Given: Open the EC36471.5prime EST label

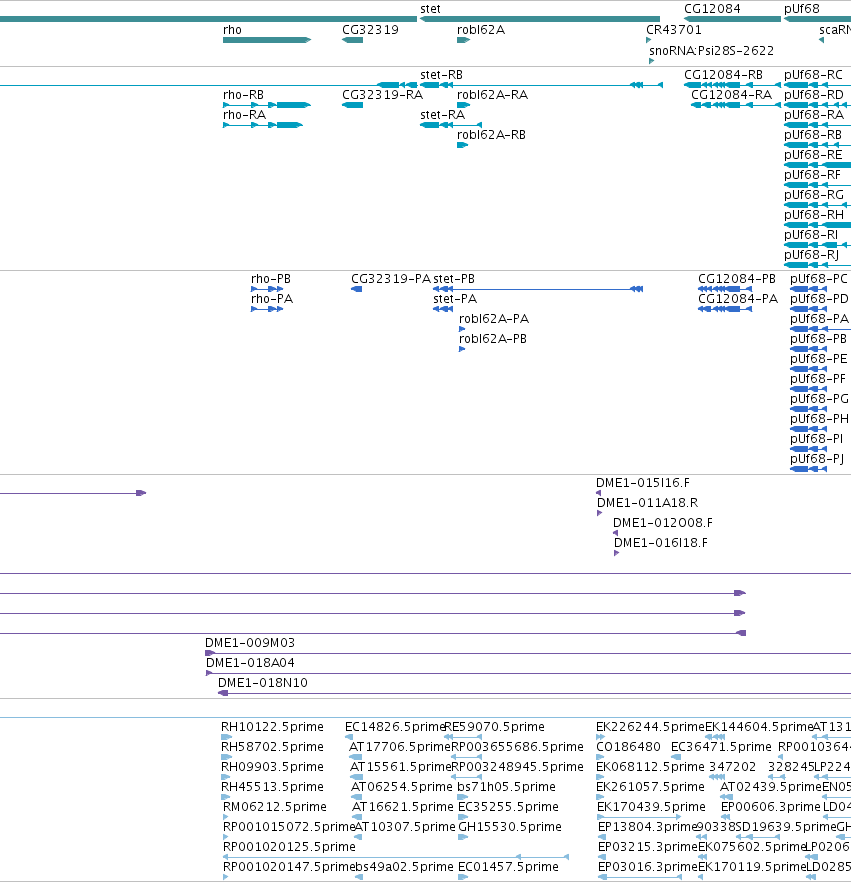Looking at the screenshot, I should tap(721, 746).
